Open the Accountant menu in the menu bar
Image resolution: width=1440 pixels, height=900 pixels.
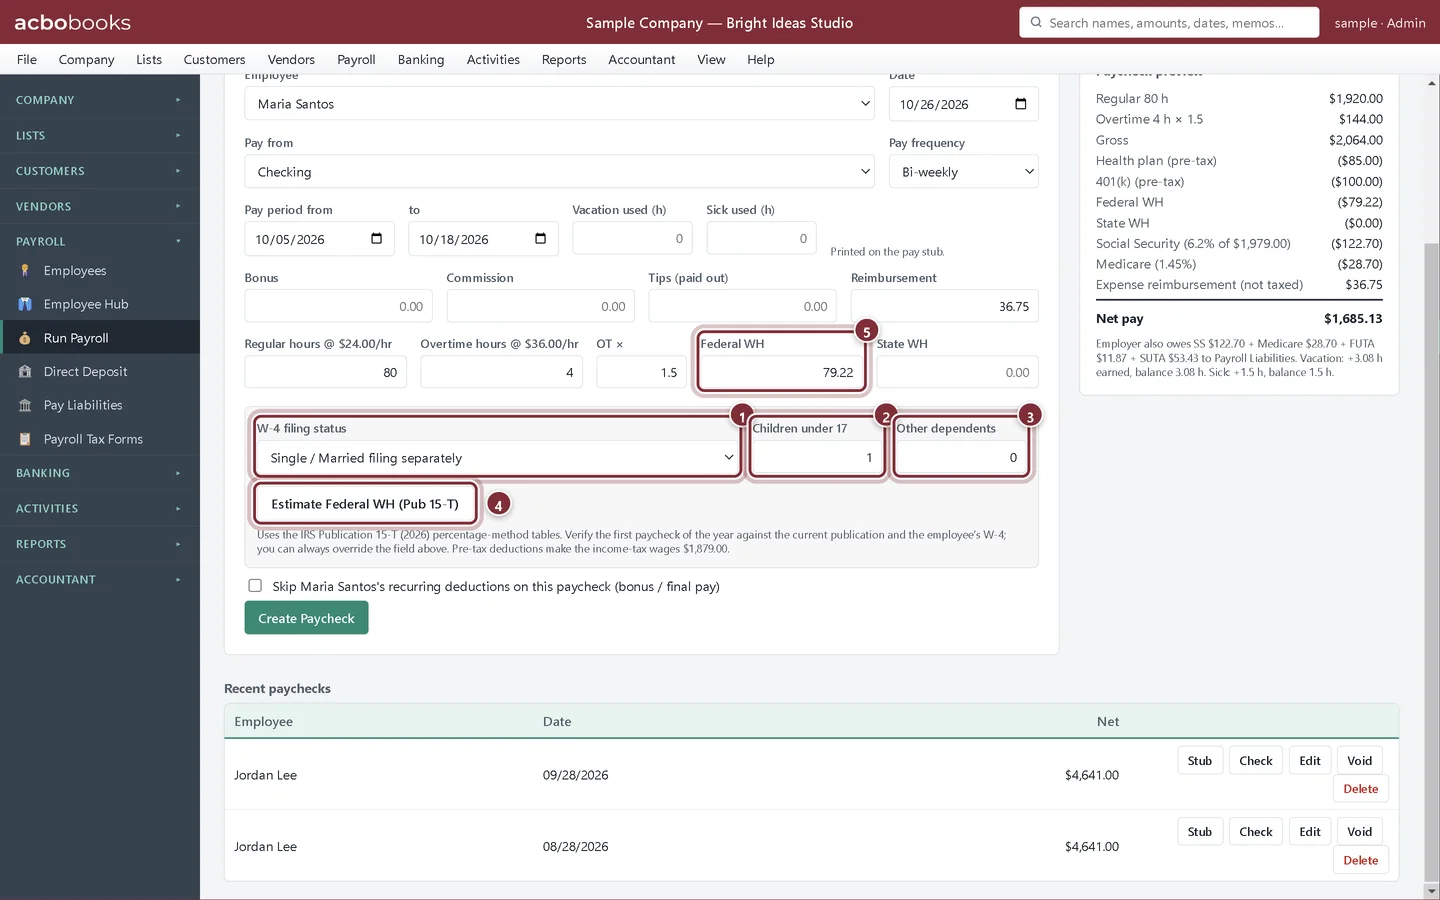[642, 59]
